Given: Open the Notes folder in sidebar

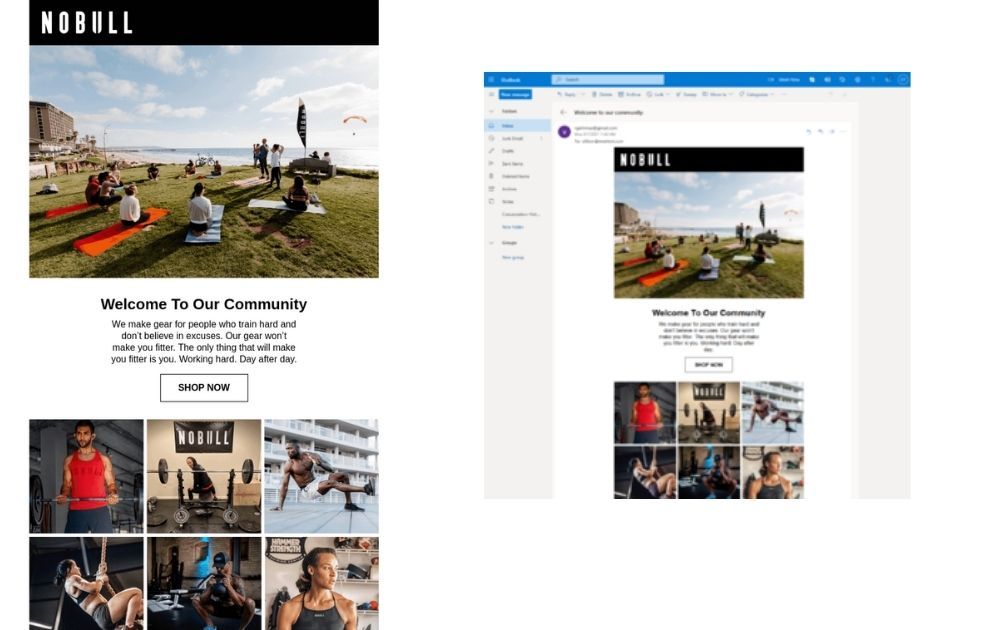Looking at the screenshot, I should click(517, 201).
